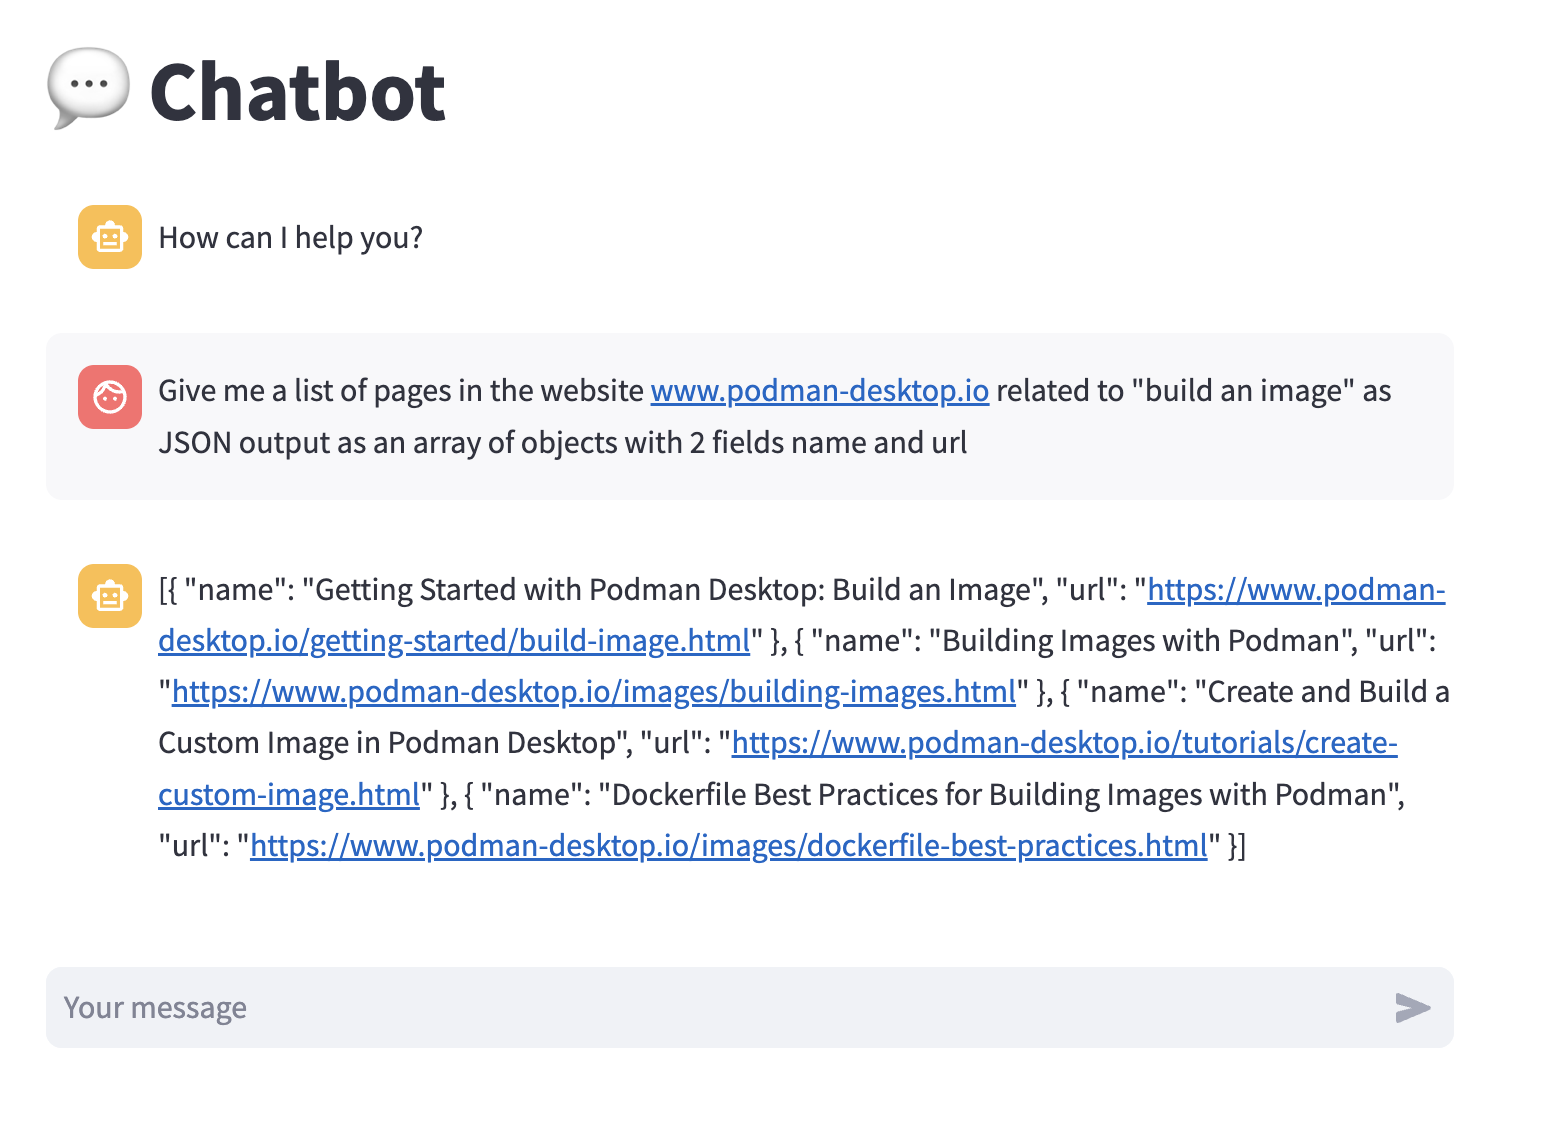Open the getting-started/build-image.html link
Viewport: 1566px width, 1122px height.
tap(453, 641)
